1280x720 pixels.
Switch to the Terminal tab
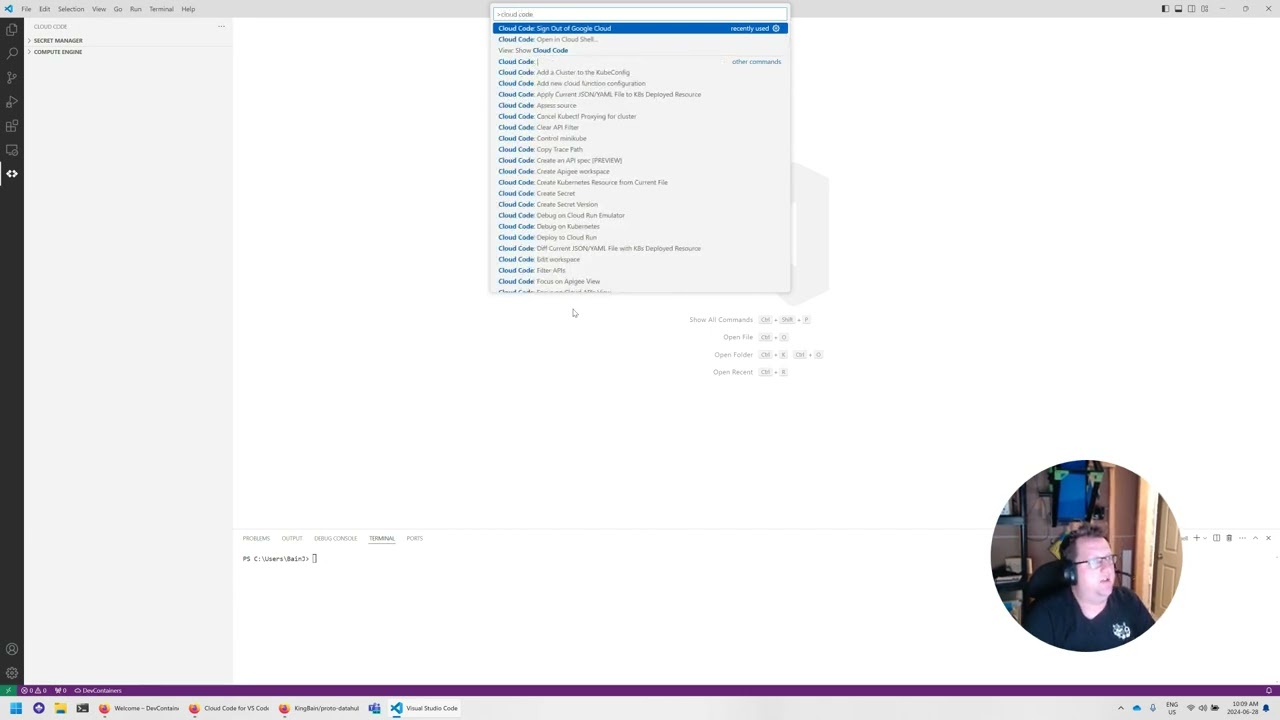coord(381,538)
